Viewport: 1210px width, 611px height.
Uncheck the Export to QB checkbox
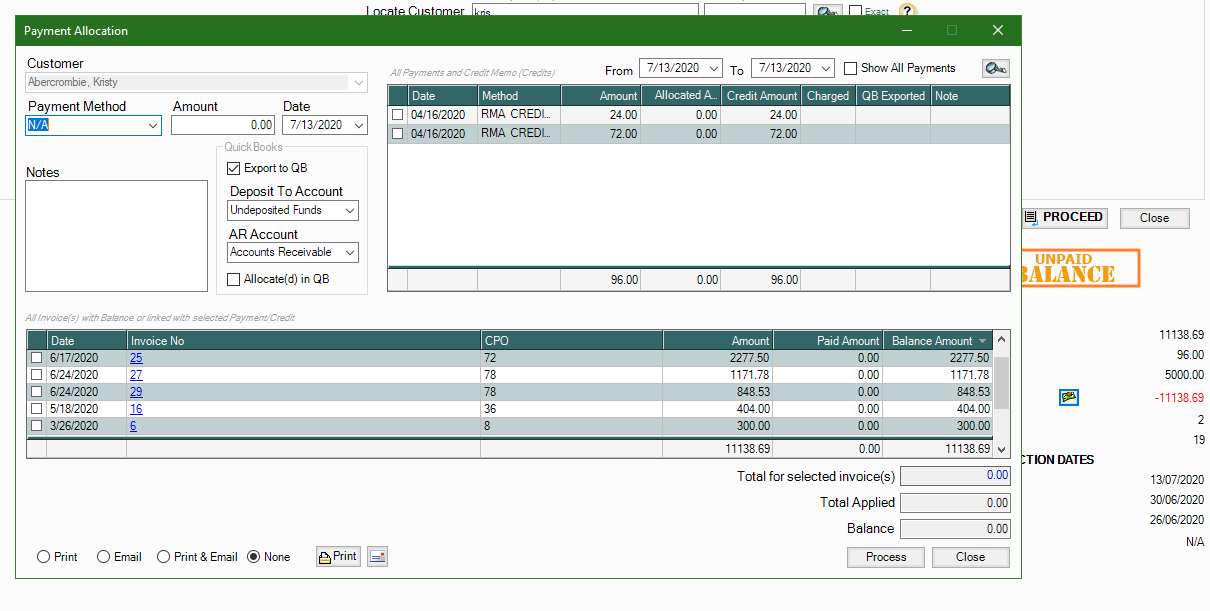[234, 168]
